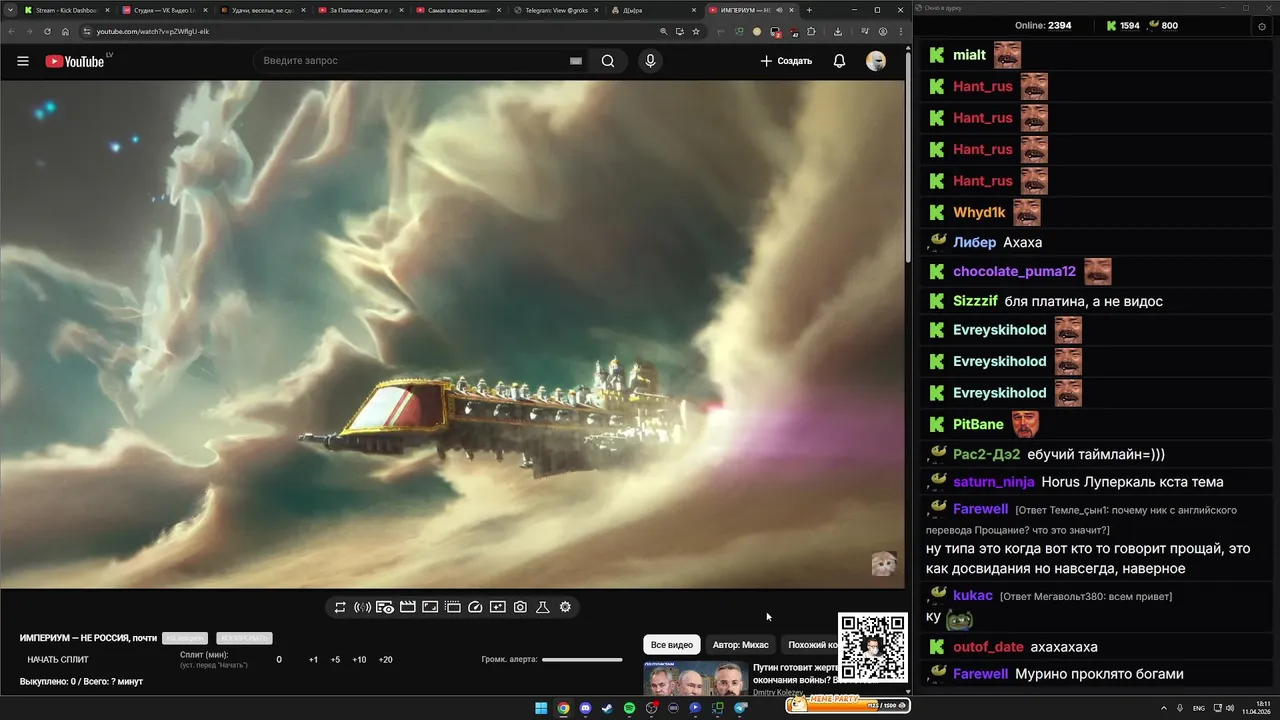Click the MEME PARTY progress bar overlay
The height and width of the screenshot is (720, 1280).
pyautogui.click(x=848, y=704)
